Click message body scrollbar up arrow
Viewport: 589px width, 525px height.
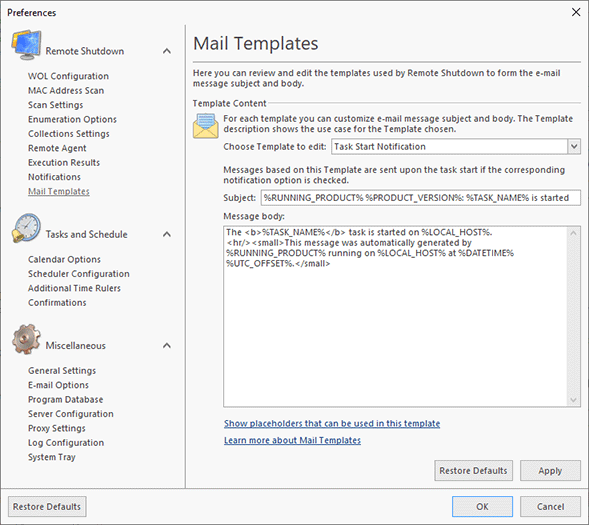[x=573, y=233]
